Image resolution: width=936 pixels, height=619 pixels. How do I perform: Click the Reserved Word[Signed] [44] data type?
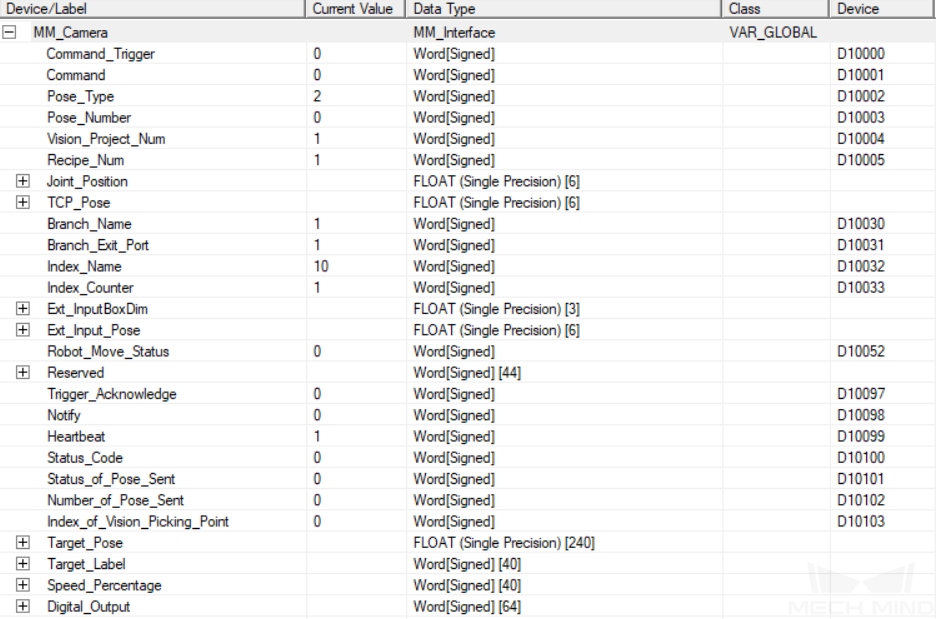point(467,372)
